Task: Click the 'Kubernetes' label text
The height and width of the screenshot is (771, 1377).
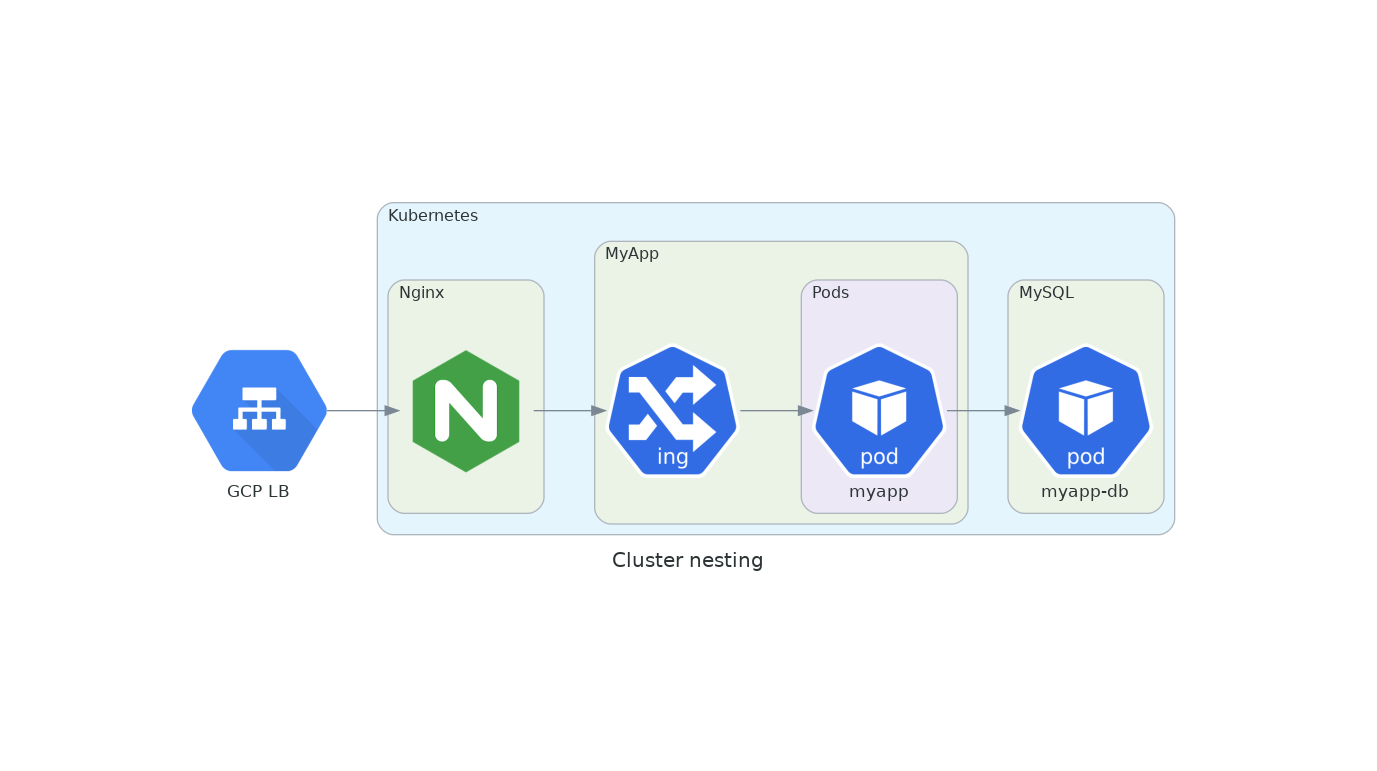Action: (433, 214)
